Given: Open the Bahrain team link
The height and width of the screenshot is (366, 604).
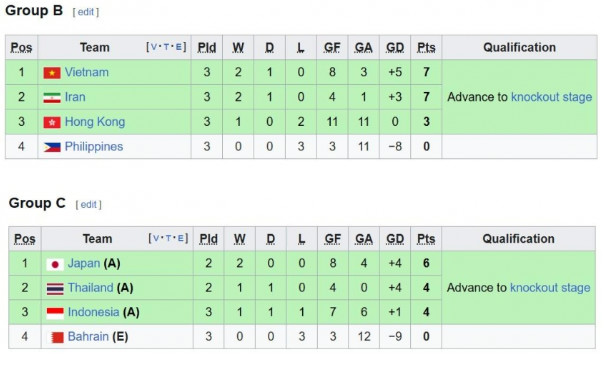Looking at the screenshot, I should [x=88, y=337].
